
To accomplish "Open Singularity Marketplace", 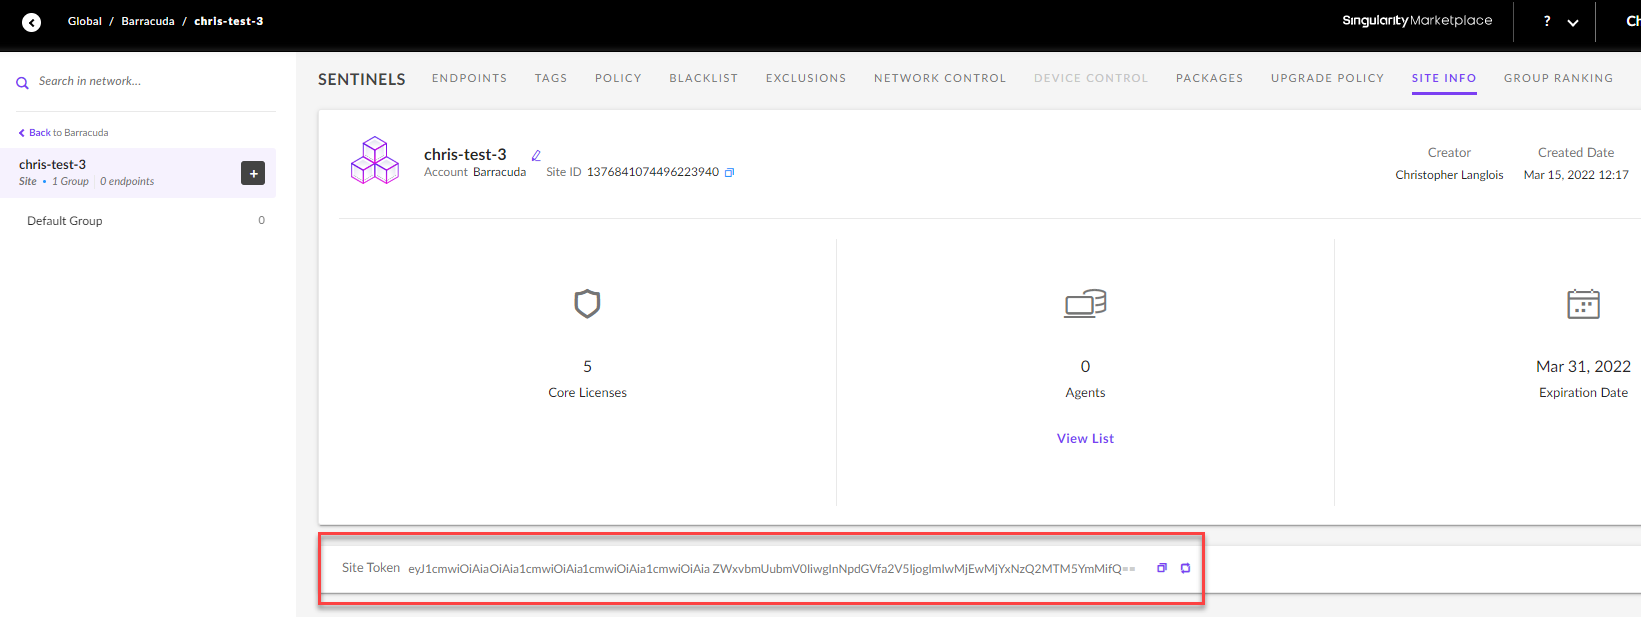I will pyautogui.click(x=1417, y=21).
